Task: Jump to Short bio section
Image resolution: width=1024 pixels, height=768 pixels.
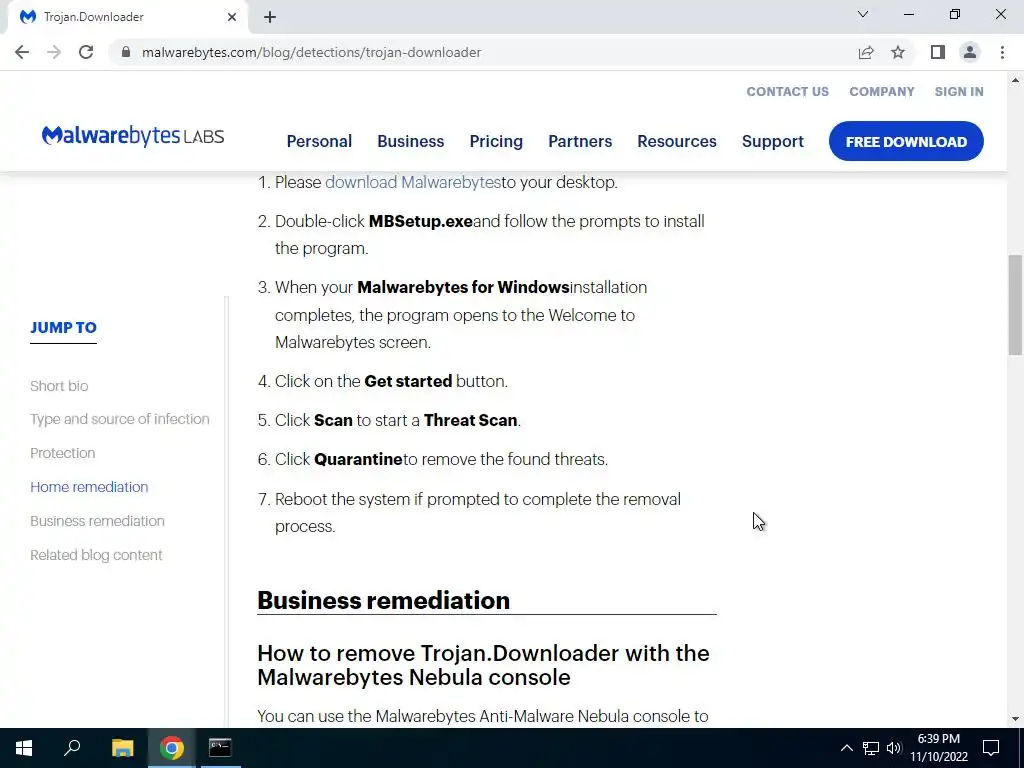Action: coord(59,386)
